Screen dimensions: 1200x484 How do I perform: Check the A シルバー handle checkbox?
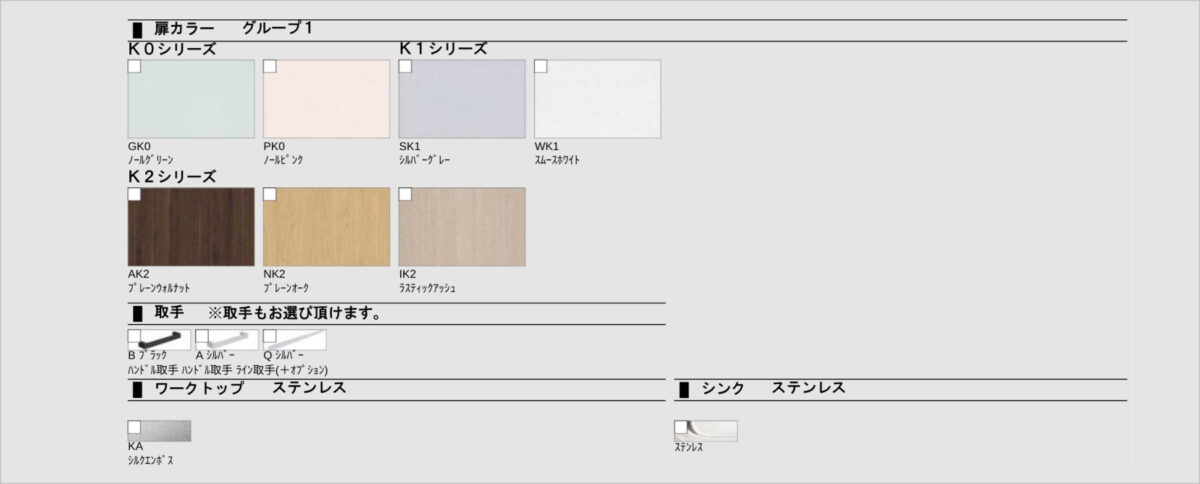201,336
